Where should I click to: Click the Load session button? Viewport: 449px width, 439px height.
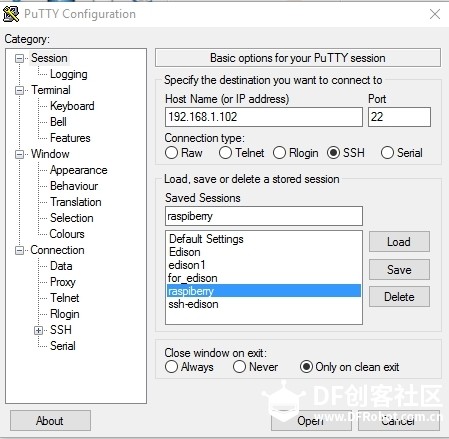(399, 242)
